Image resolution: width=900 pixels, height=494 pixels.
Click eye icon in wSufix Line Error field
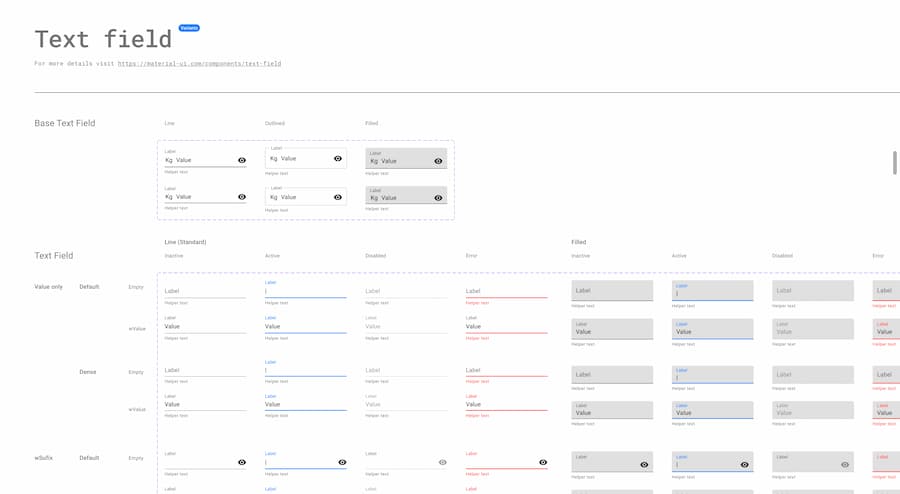543,462
